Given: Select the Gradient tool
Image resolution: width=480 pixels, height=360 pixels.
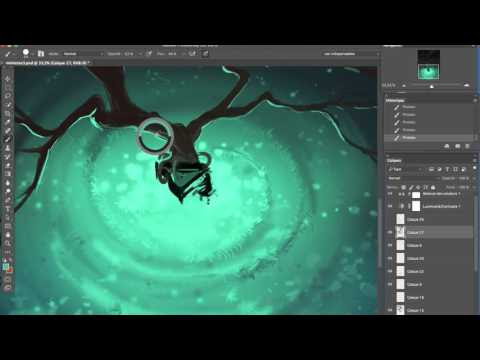Looking at the screenshot, I should 8,174.
